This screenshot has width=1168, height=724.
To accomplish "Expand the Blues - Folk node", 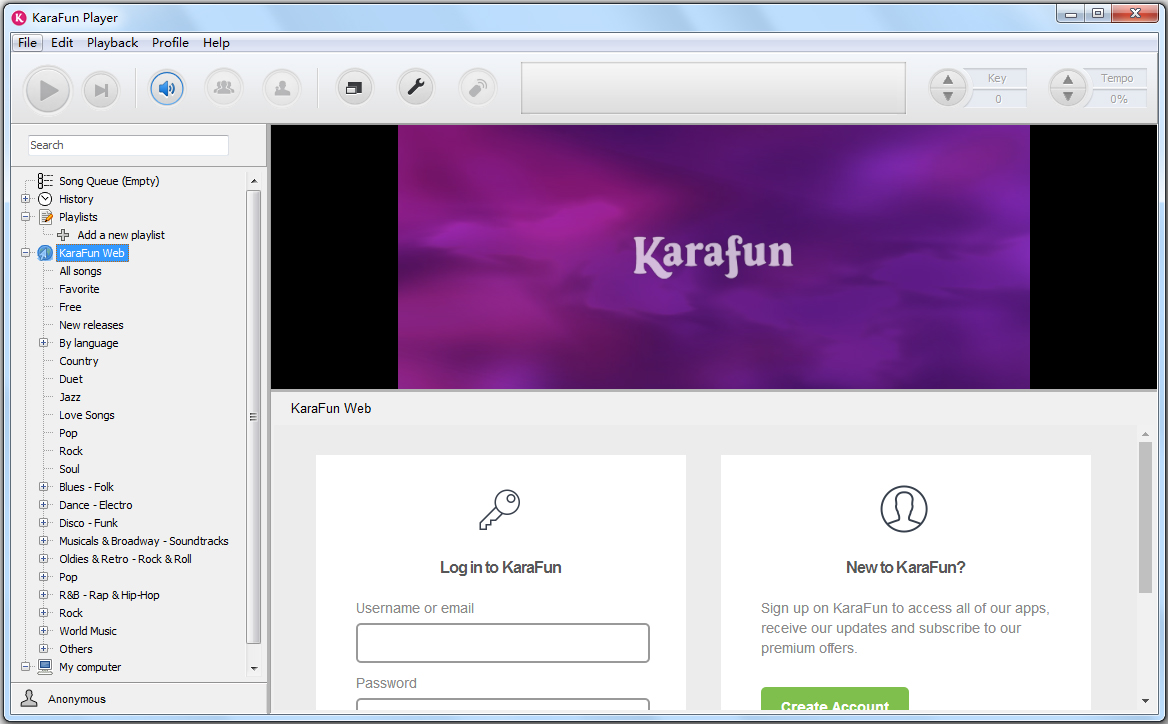I will [x=43, y=487].
